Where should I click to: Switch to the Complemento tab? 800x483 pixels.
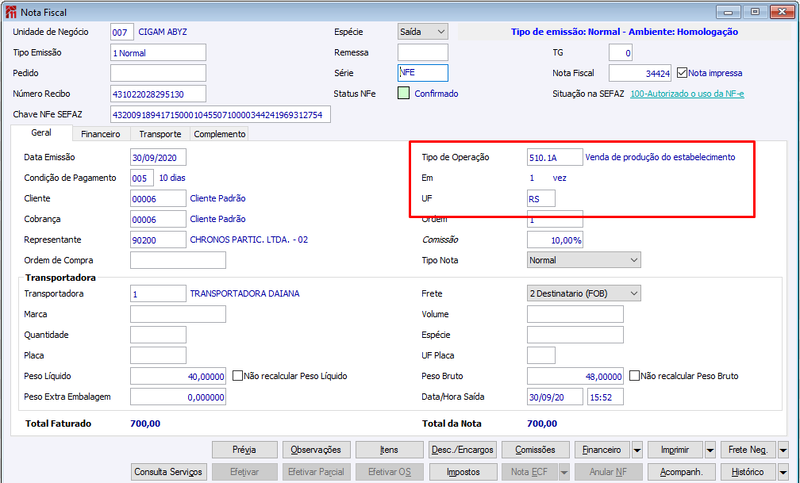click(x=219, y=134)
